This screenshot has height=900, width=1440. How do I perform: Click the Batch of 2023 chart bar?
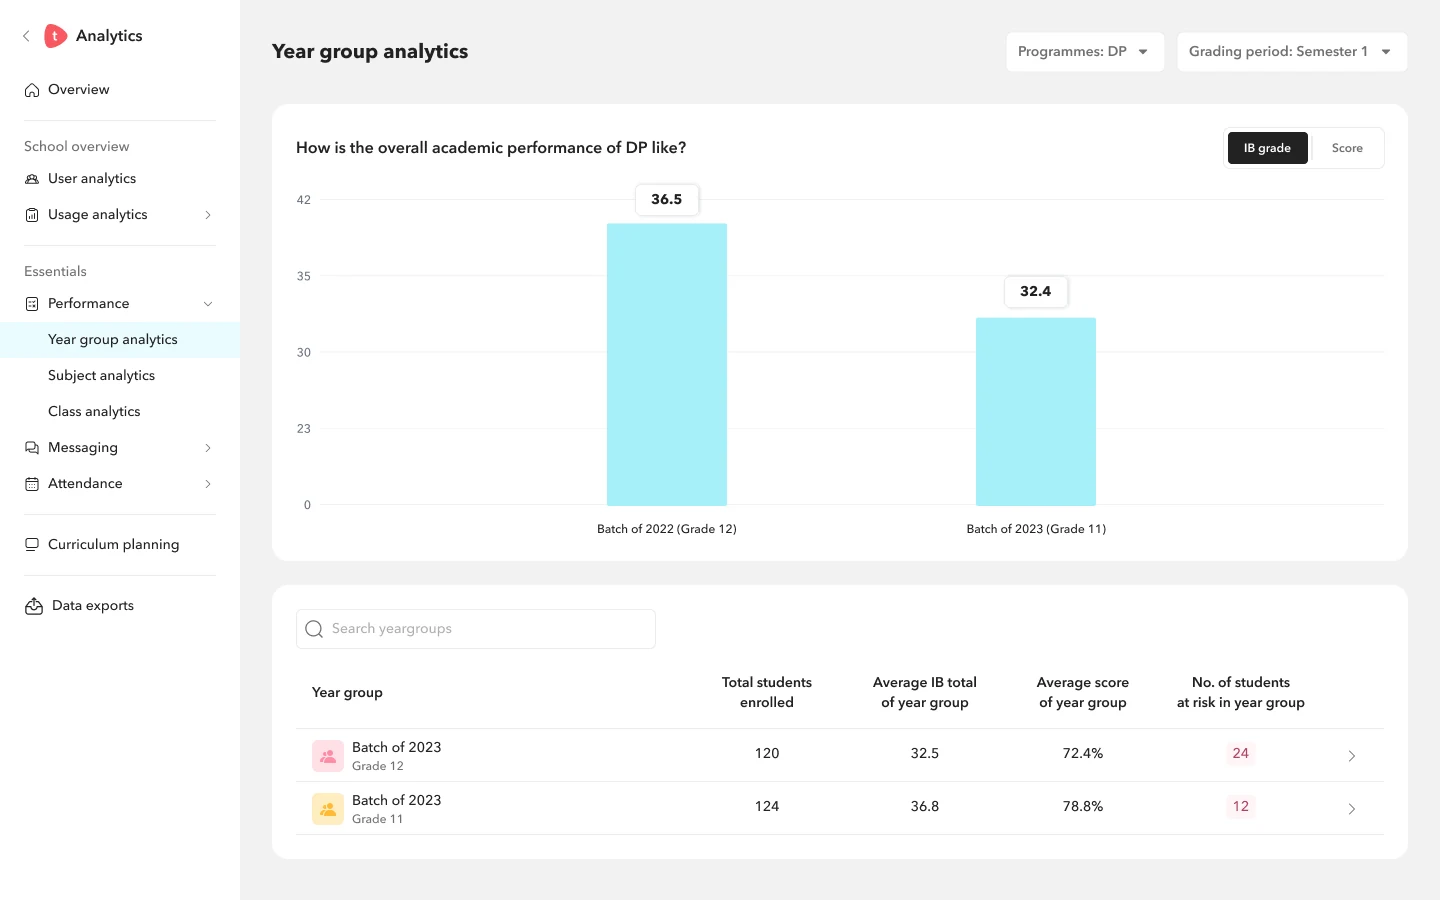click(1036, 412)
